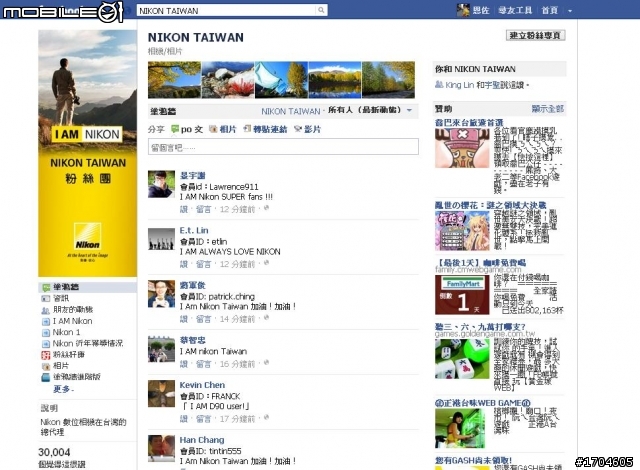Open Kevin Chen's profile picture
Image resolution: width=640 pixels, height=470 pixels.
tap(161, 394)
